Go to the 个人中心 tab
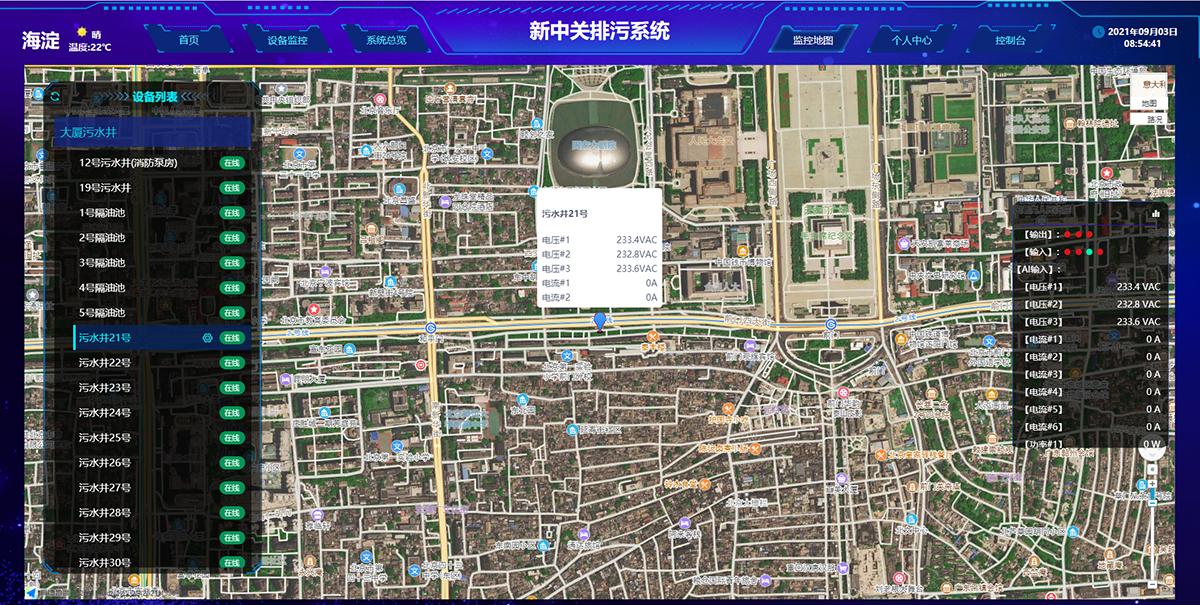The width and height of the screenshot is (1200, 605). pos(912,41)
